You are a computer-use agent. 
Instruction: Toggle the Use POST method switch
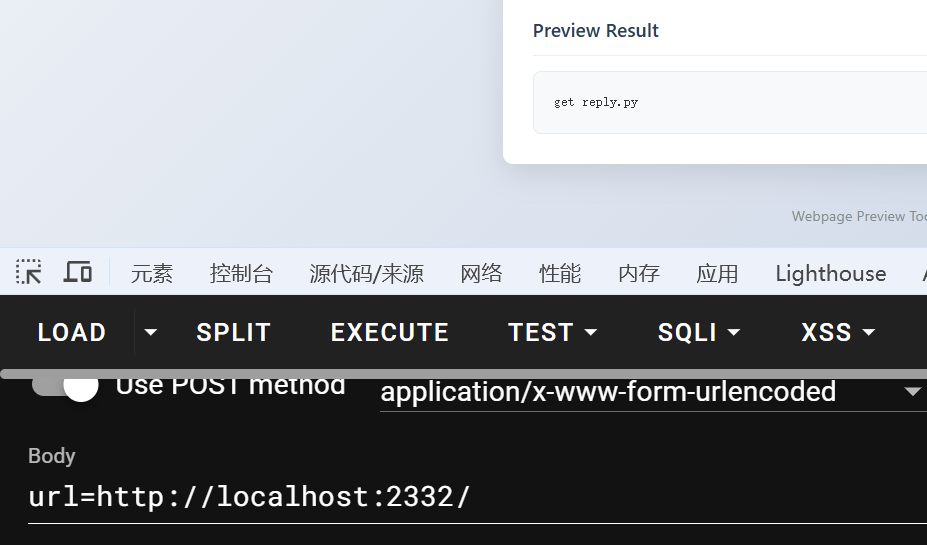tap(66, 385)
